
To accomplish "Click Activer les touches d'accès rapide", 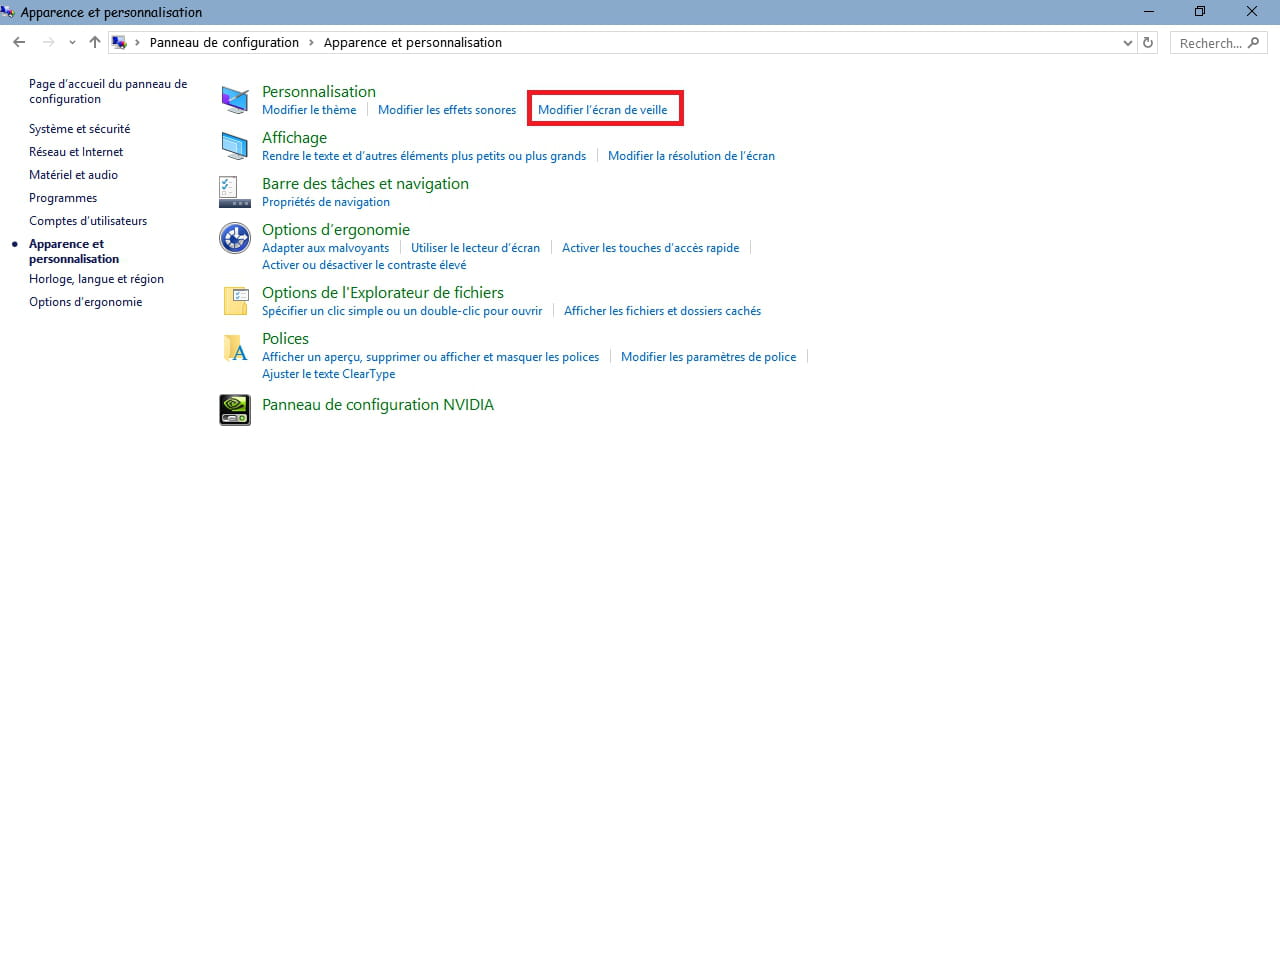I will pyautogui.click(x=651, y=248).
